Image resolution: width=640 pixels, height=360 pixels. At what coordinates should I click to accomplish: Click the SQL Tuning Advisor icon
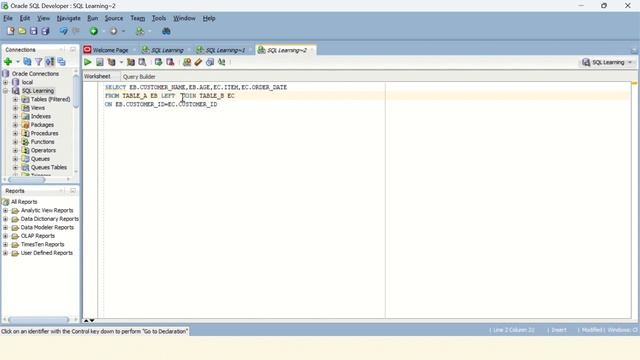(142, 62)
